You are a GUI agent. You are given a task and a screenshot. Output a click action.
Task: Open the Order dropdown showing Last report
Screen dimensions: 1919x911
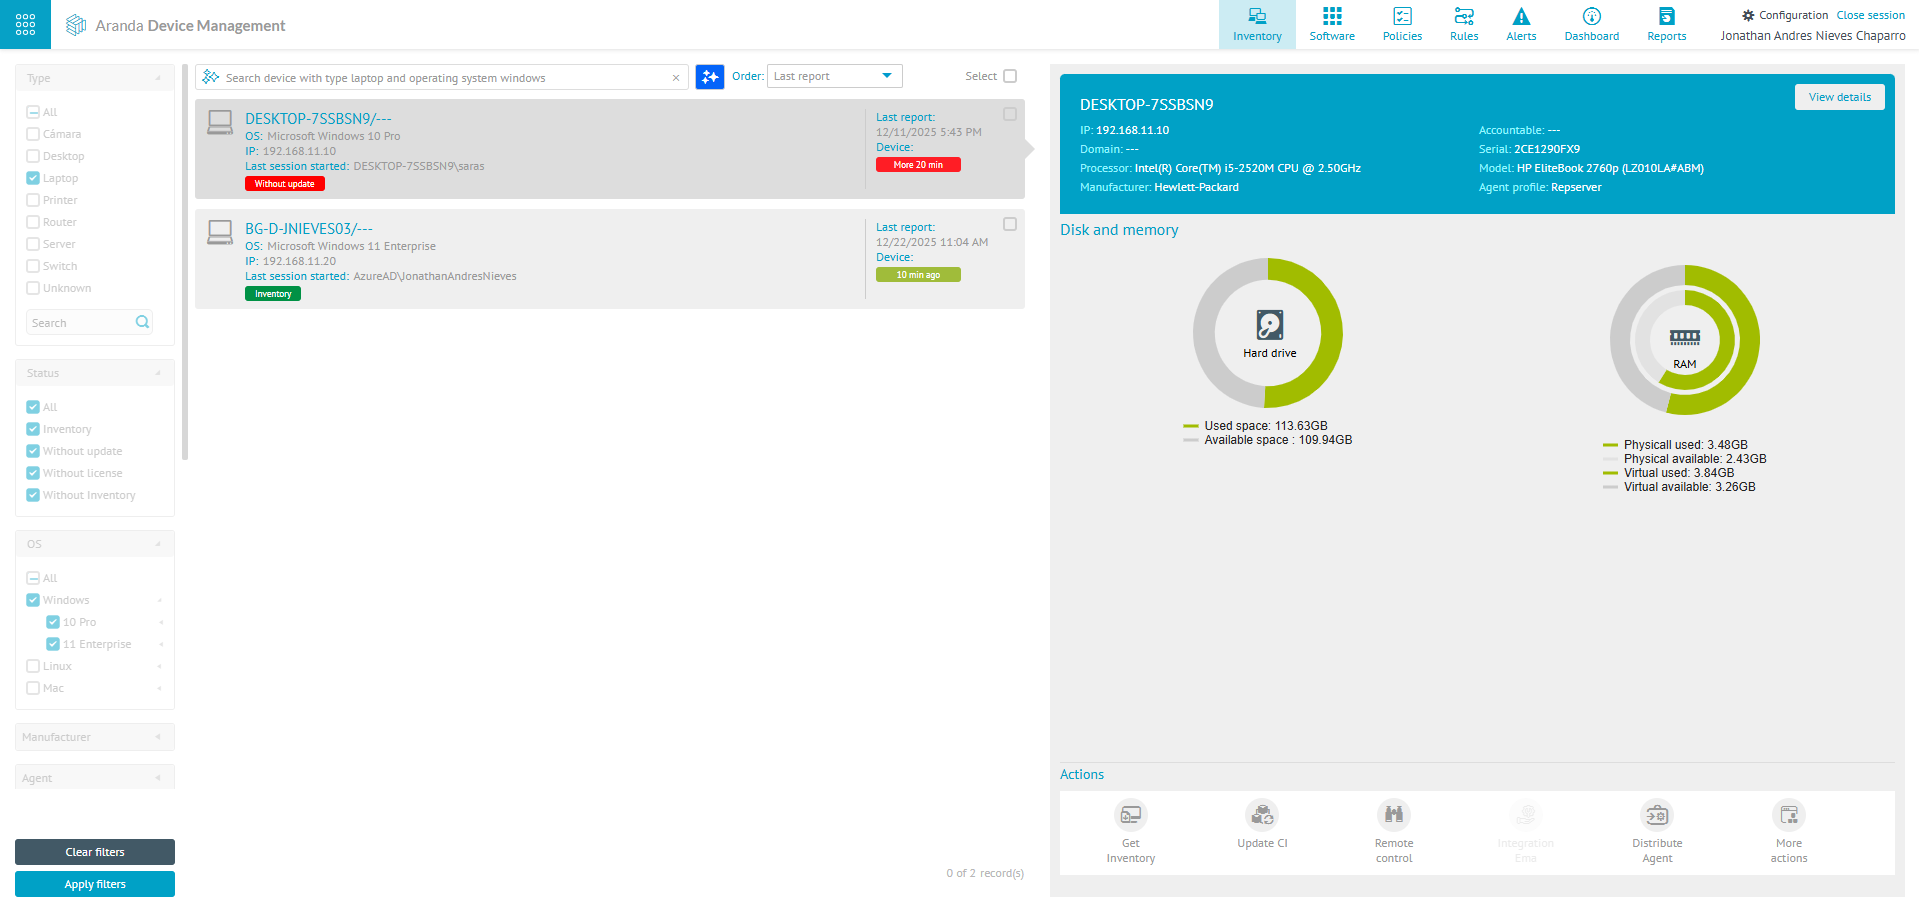click(x=834, y=76)
